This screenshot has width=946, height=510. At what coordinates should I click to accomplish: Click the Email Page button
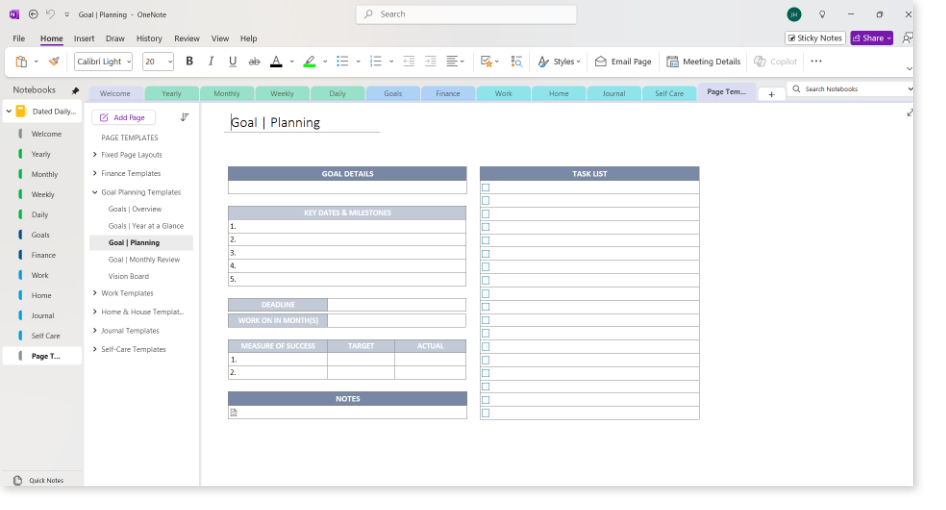tap(623, 61)
